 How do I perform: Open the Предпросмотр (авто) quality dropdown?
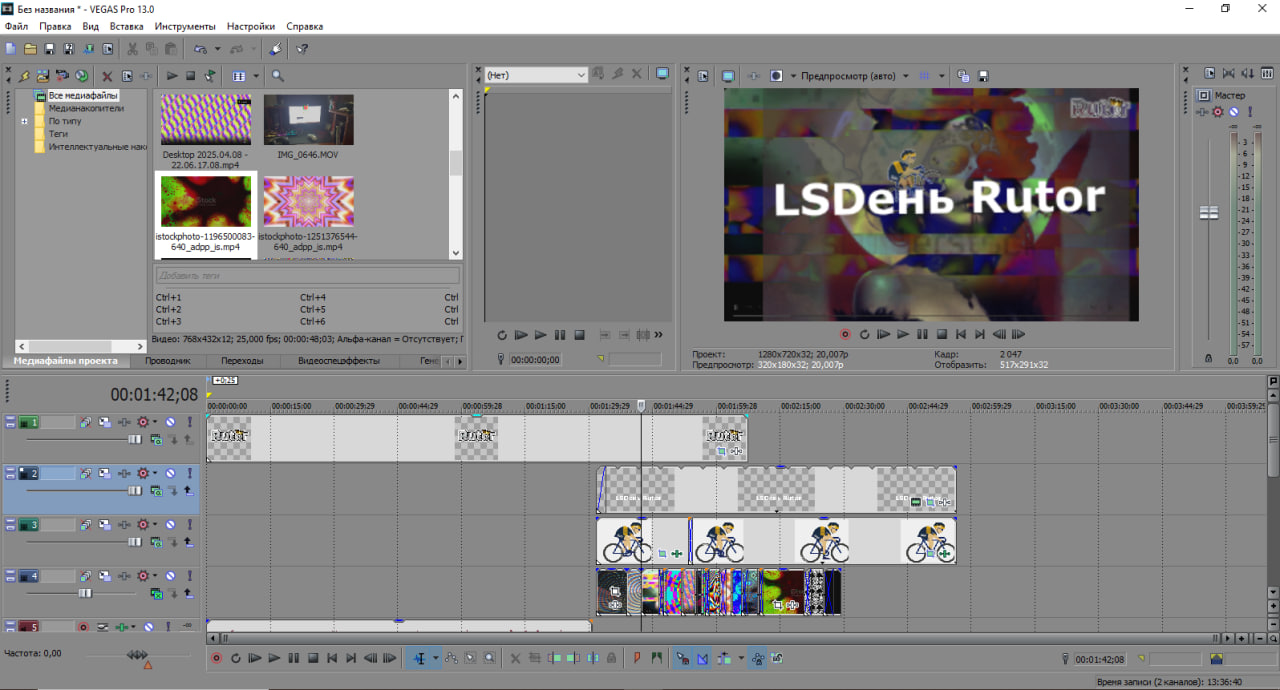[x=905, y=76]
